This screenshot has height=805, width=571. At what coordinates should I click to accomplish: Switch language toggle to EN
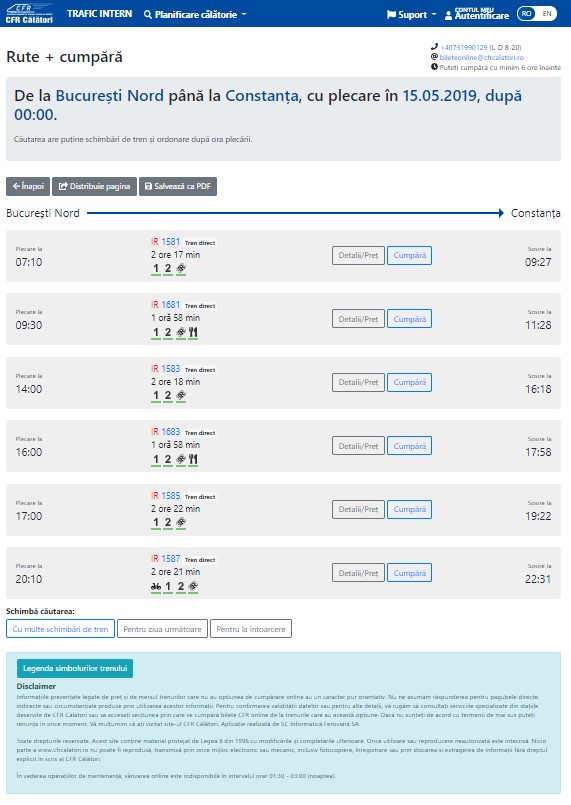[547, 14]
